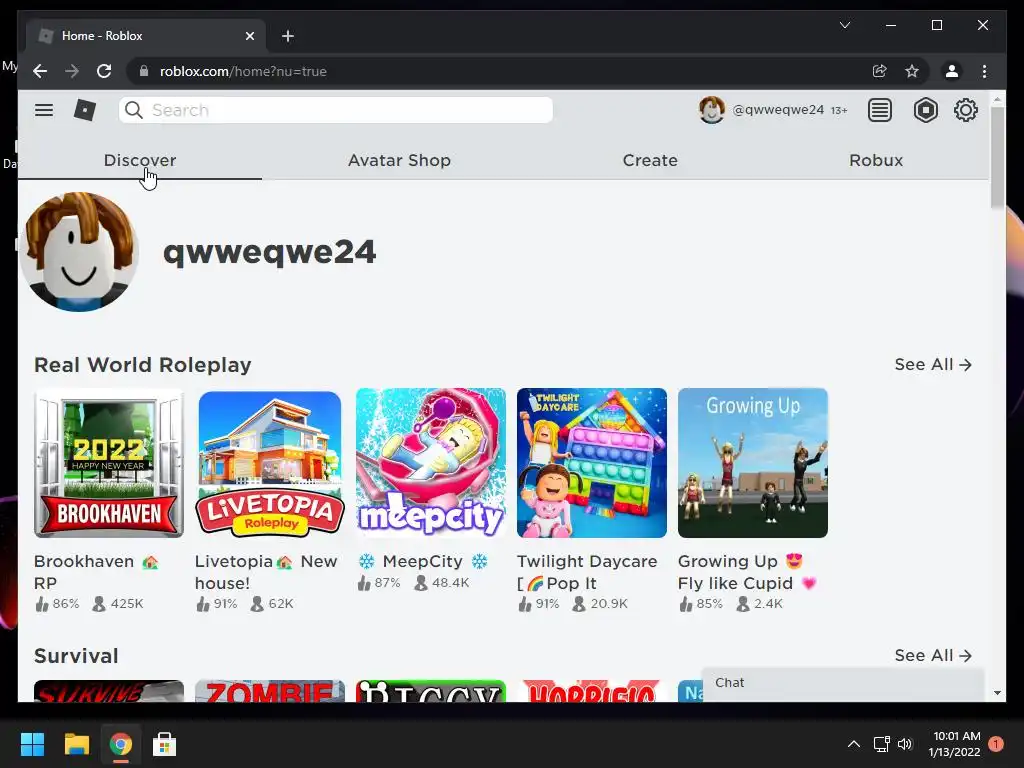Click the Roblox search field
Viewport: 1024px width, 768px height.
[336, 110]
